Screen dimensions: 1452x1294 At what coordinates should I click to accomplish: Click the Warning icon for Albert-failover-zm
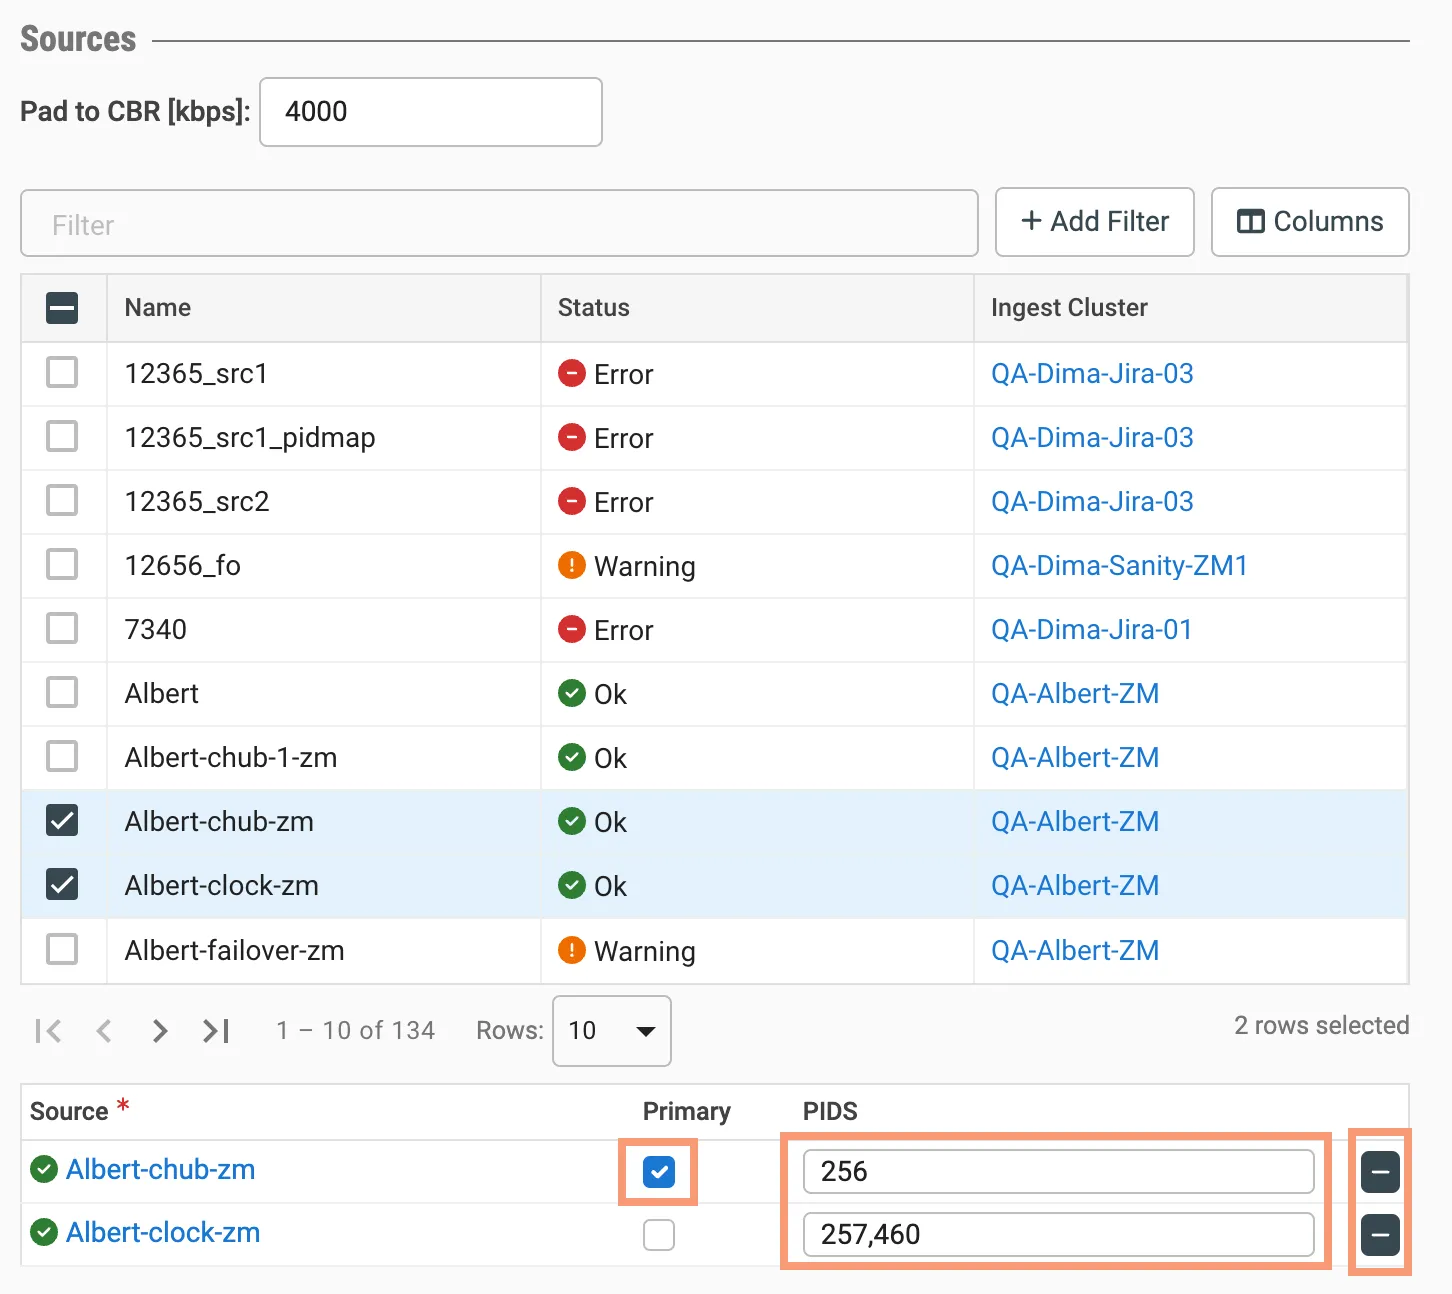(x=571, y=950)
